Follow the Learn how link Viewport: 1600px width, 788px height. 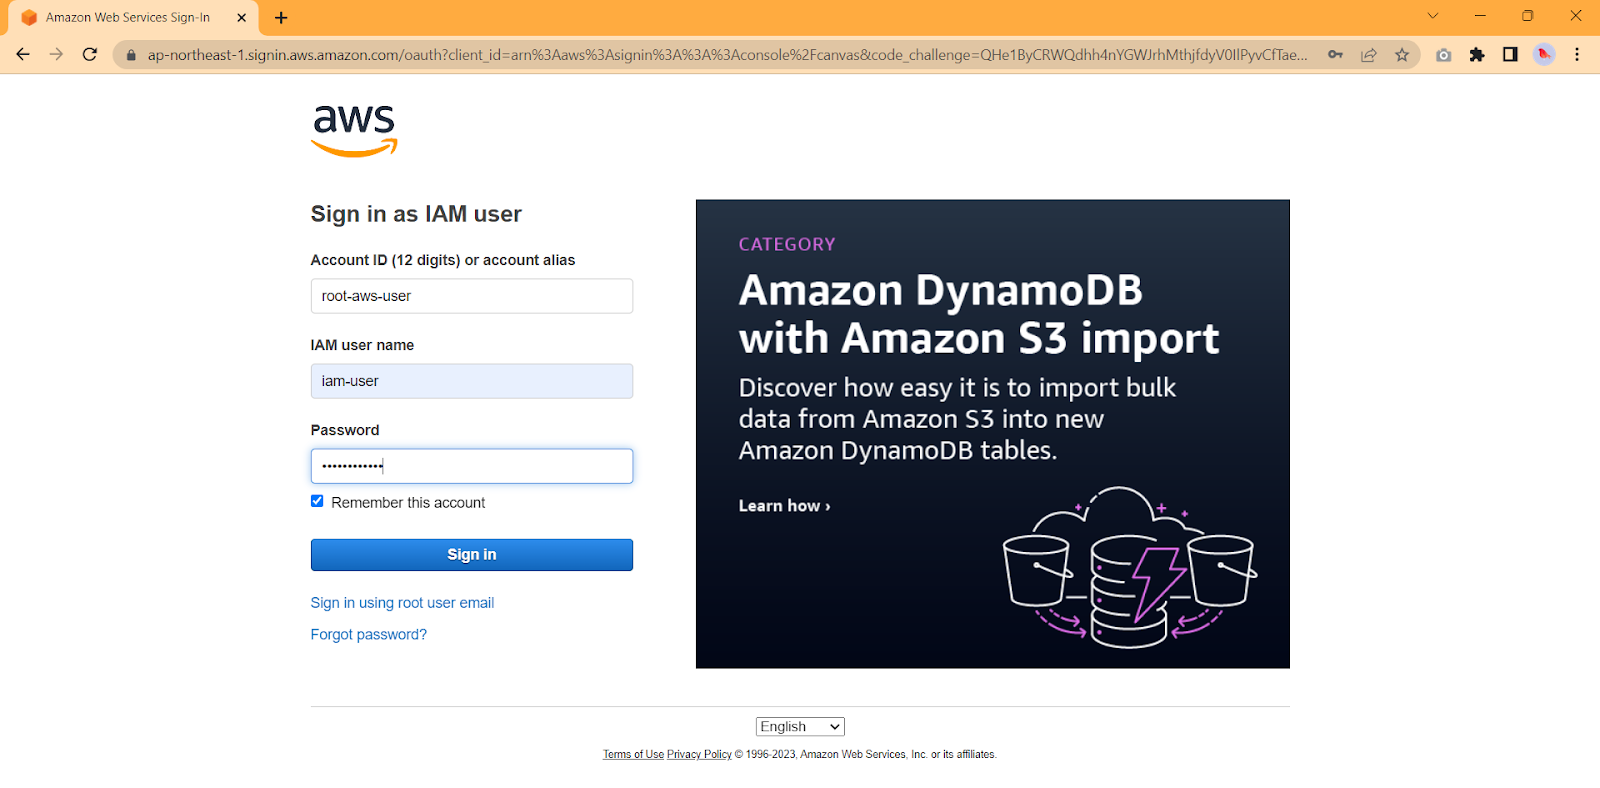[785, 506]
